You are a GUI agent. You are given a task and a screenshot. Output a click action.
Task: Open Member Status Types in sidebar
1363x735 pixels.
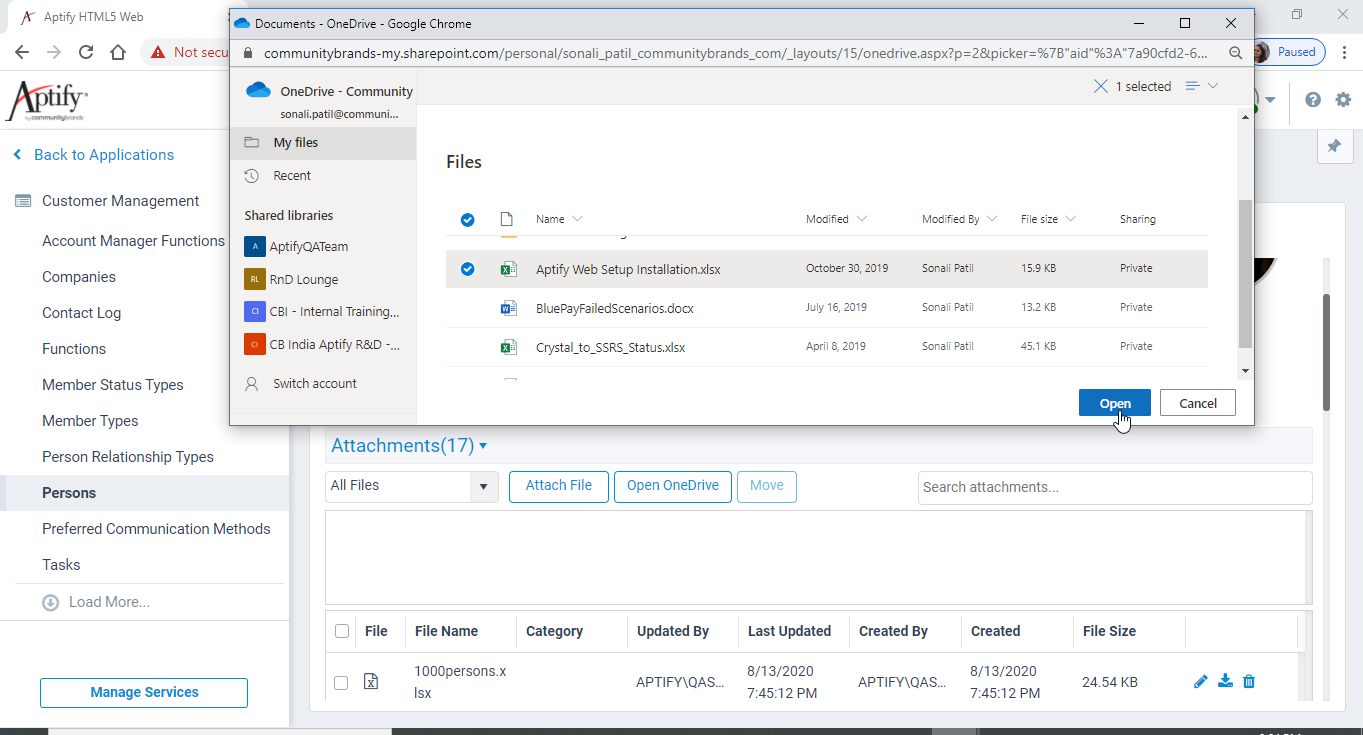pos(113,385)
